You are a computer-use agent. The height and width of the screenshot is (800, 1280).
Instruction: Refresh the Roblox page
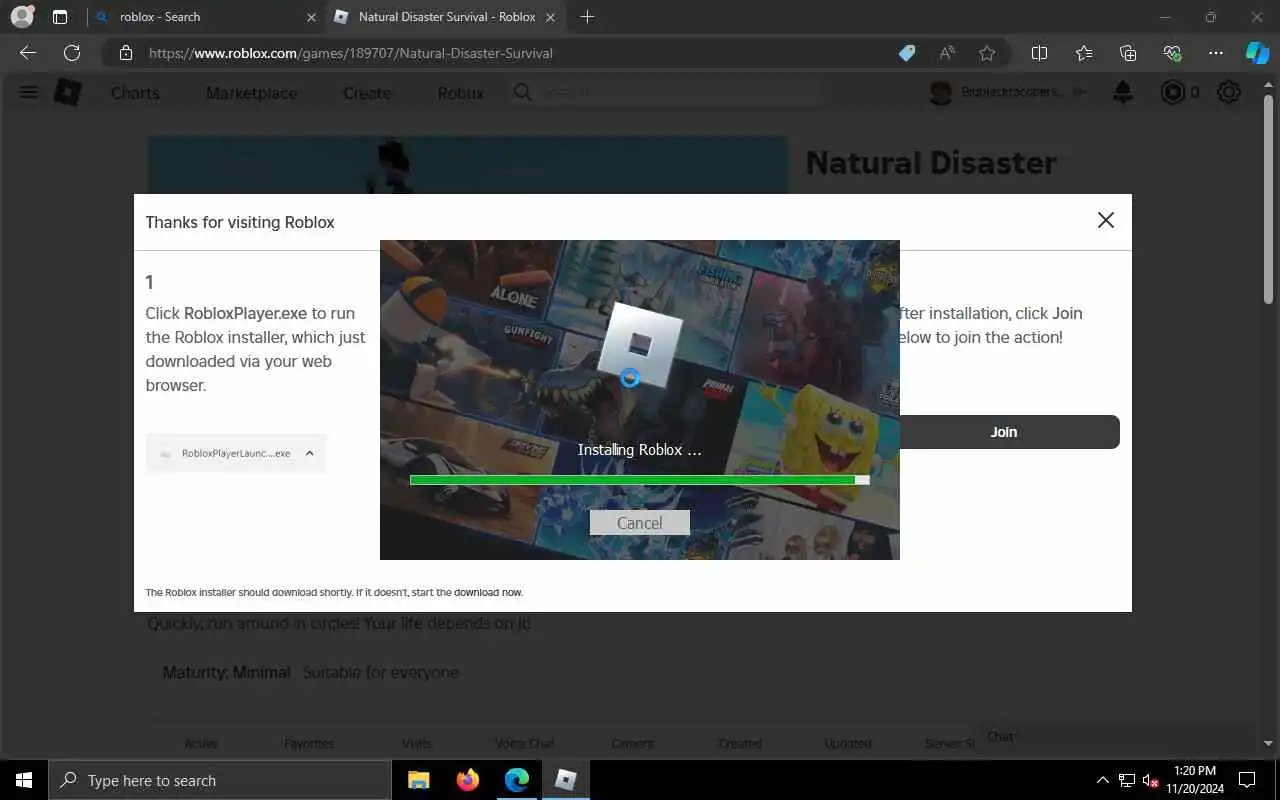point(72,53)
